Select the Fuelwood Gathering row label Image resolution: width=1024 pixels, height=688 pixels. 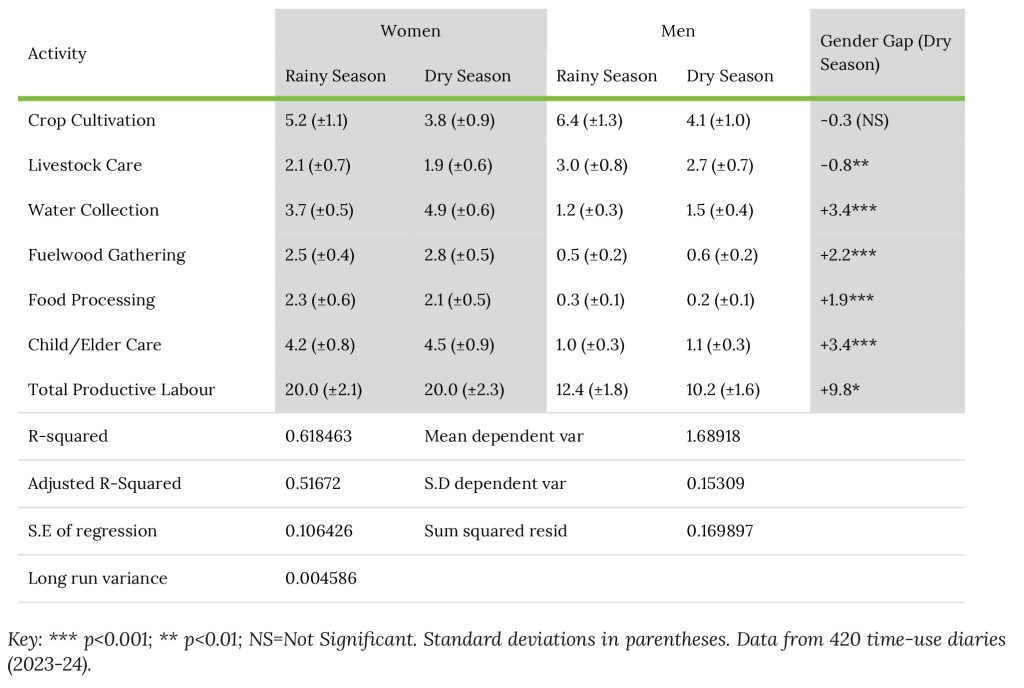pos(107,255)
